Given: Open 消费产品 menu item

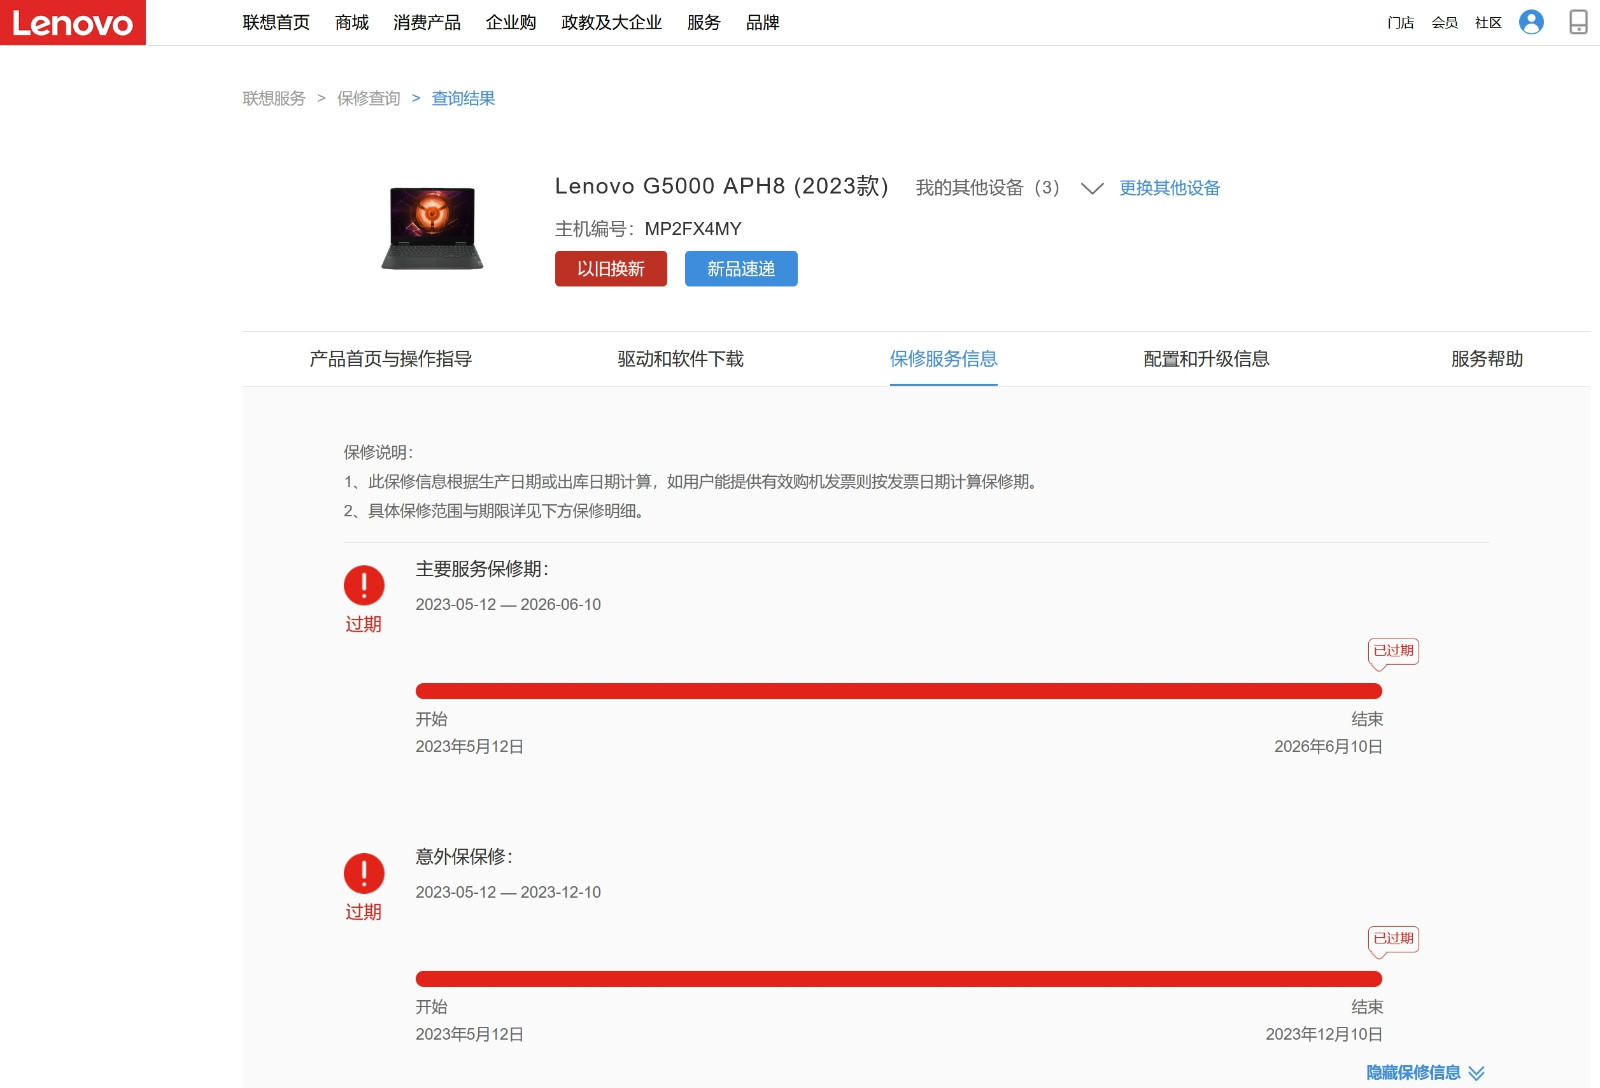Looking at the screenshot, I should pyautogui.click(x=427, y=22).
